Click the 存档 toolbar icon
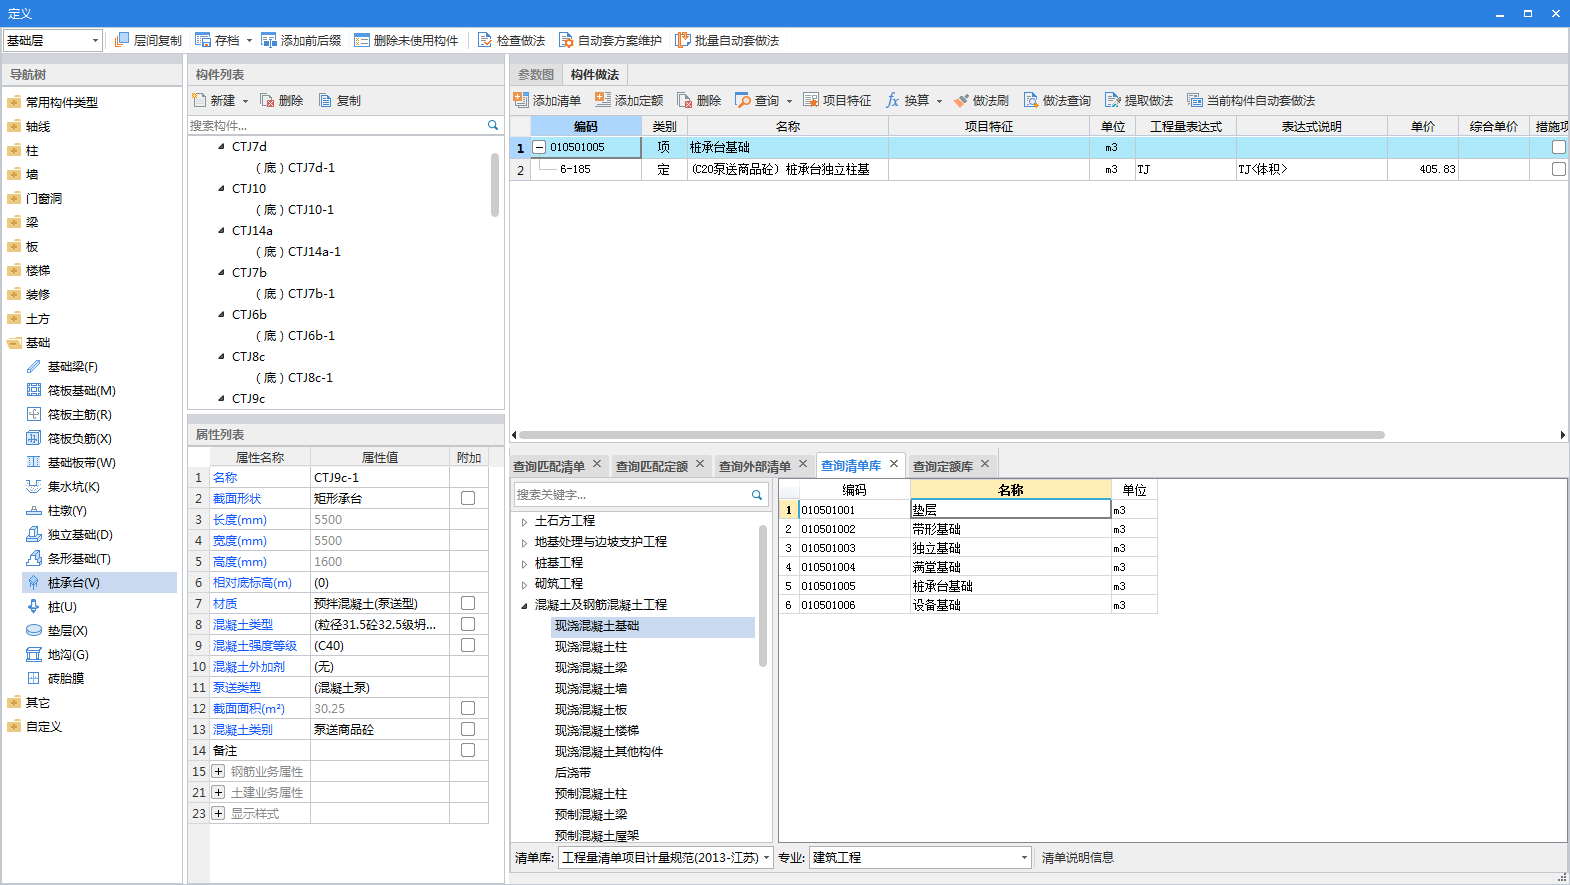Image resolution: width=1570 pixels, height=885 pixels. 203,40
